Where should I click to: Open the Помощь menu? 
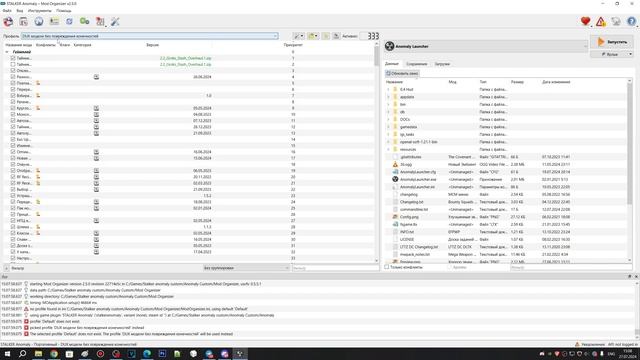point(64,11)
